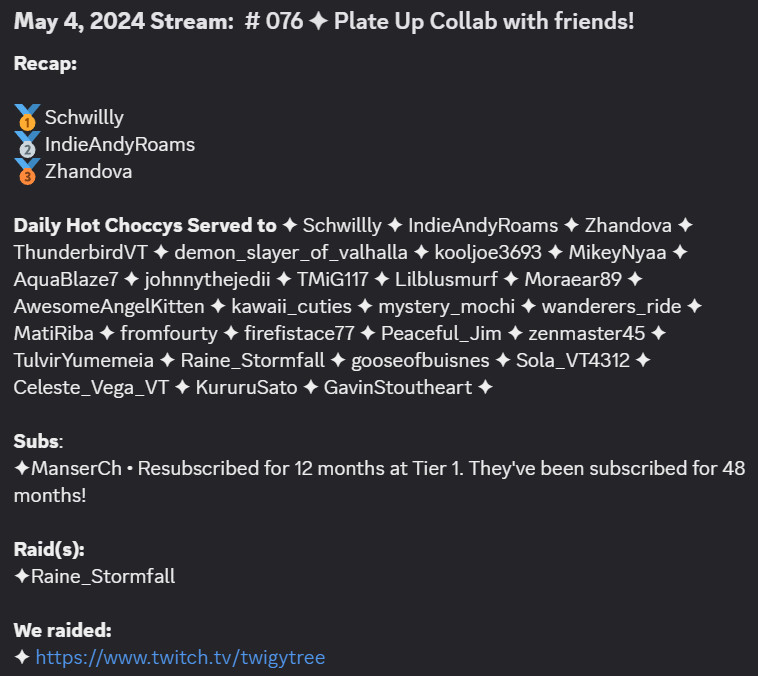Screen dimensions: 758x676
Task: Click the silver second-place medal emoji
Action: [27, 145]
